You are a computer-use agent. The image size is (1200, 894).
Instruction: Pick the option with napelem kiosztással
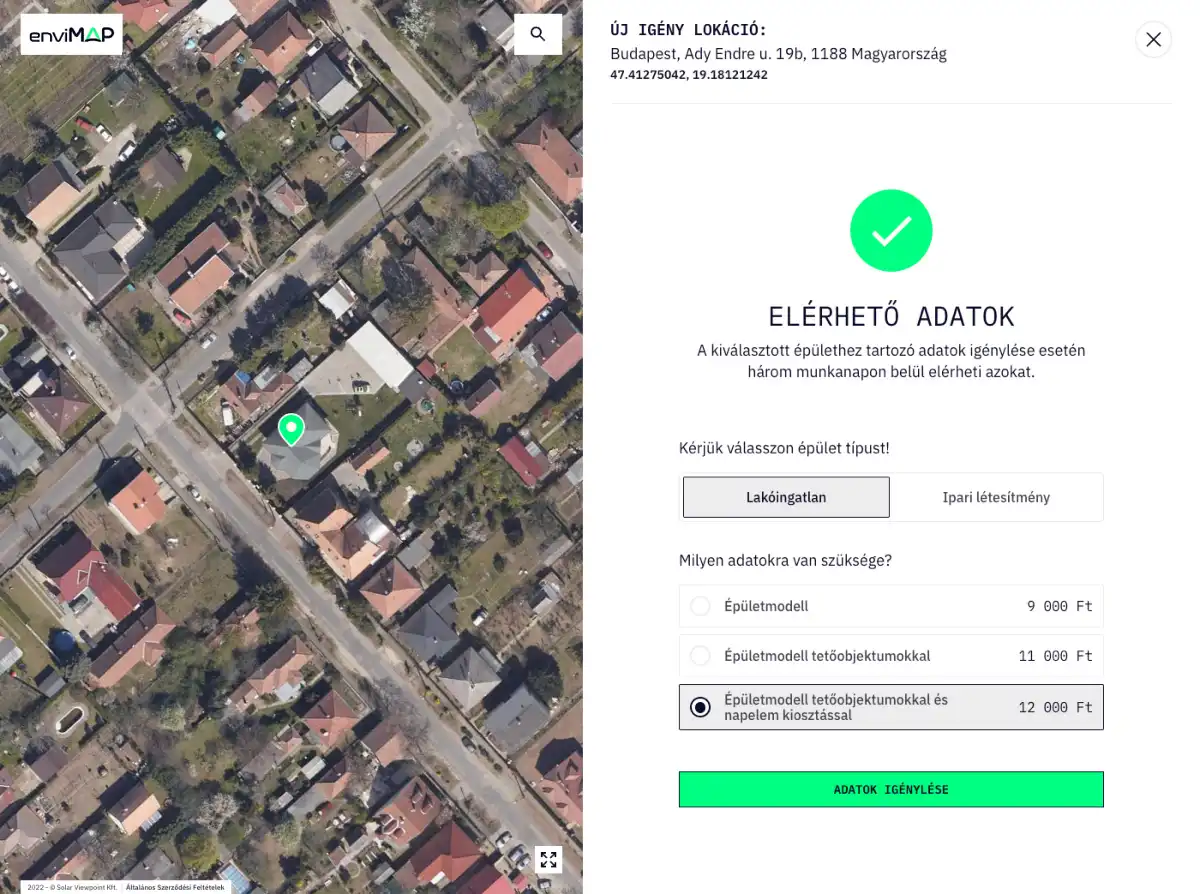click(701, 707)
